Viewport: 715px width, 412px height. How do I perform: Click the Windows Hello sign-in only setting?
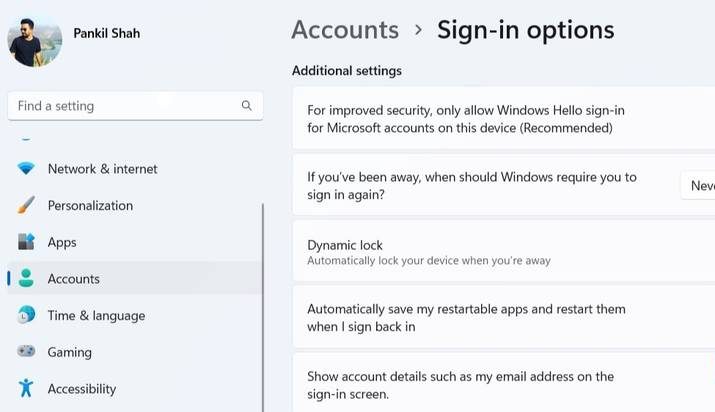tap(503, 118)
